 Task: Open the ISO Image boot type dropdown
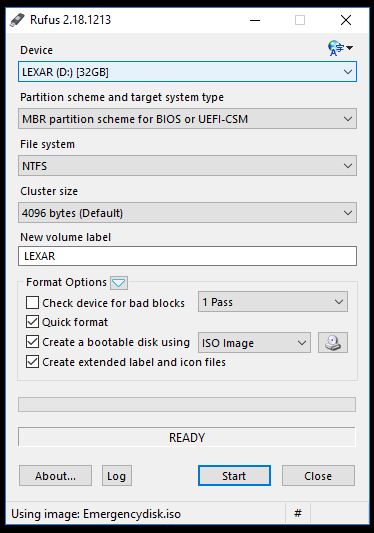click(x=254, y=343)
